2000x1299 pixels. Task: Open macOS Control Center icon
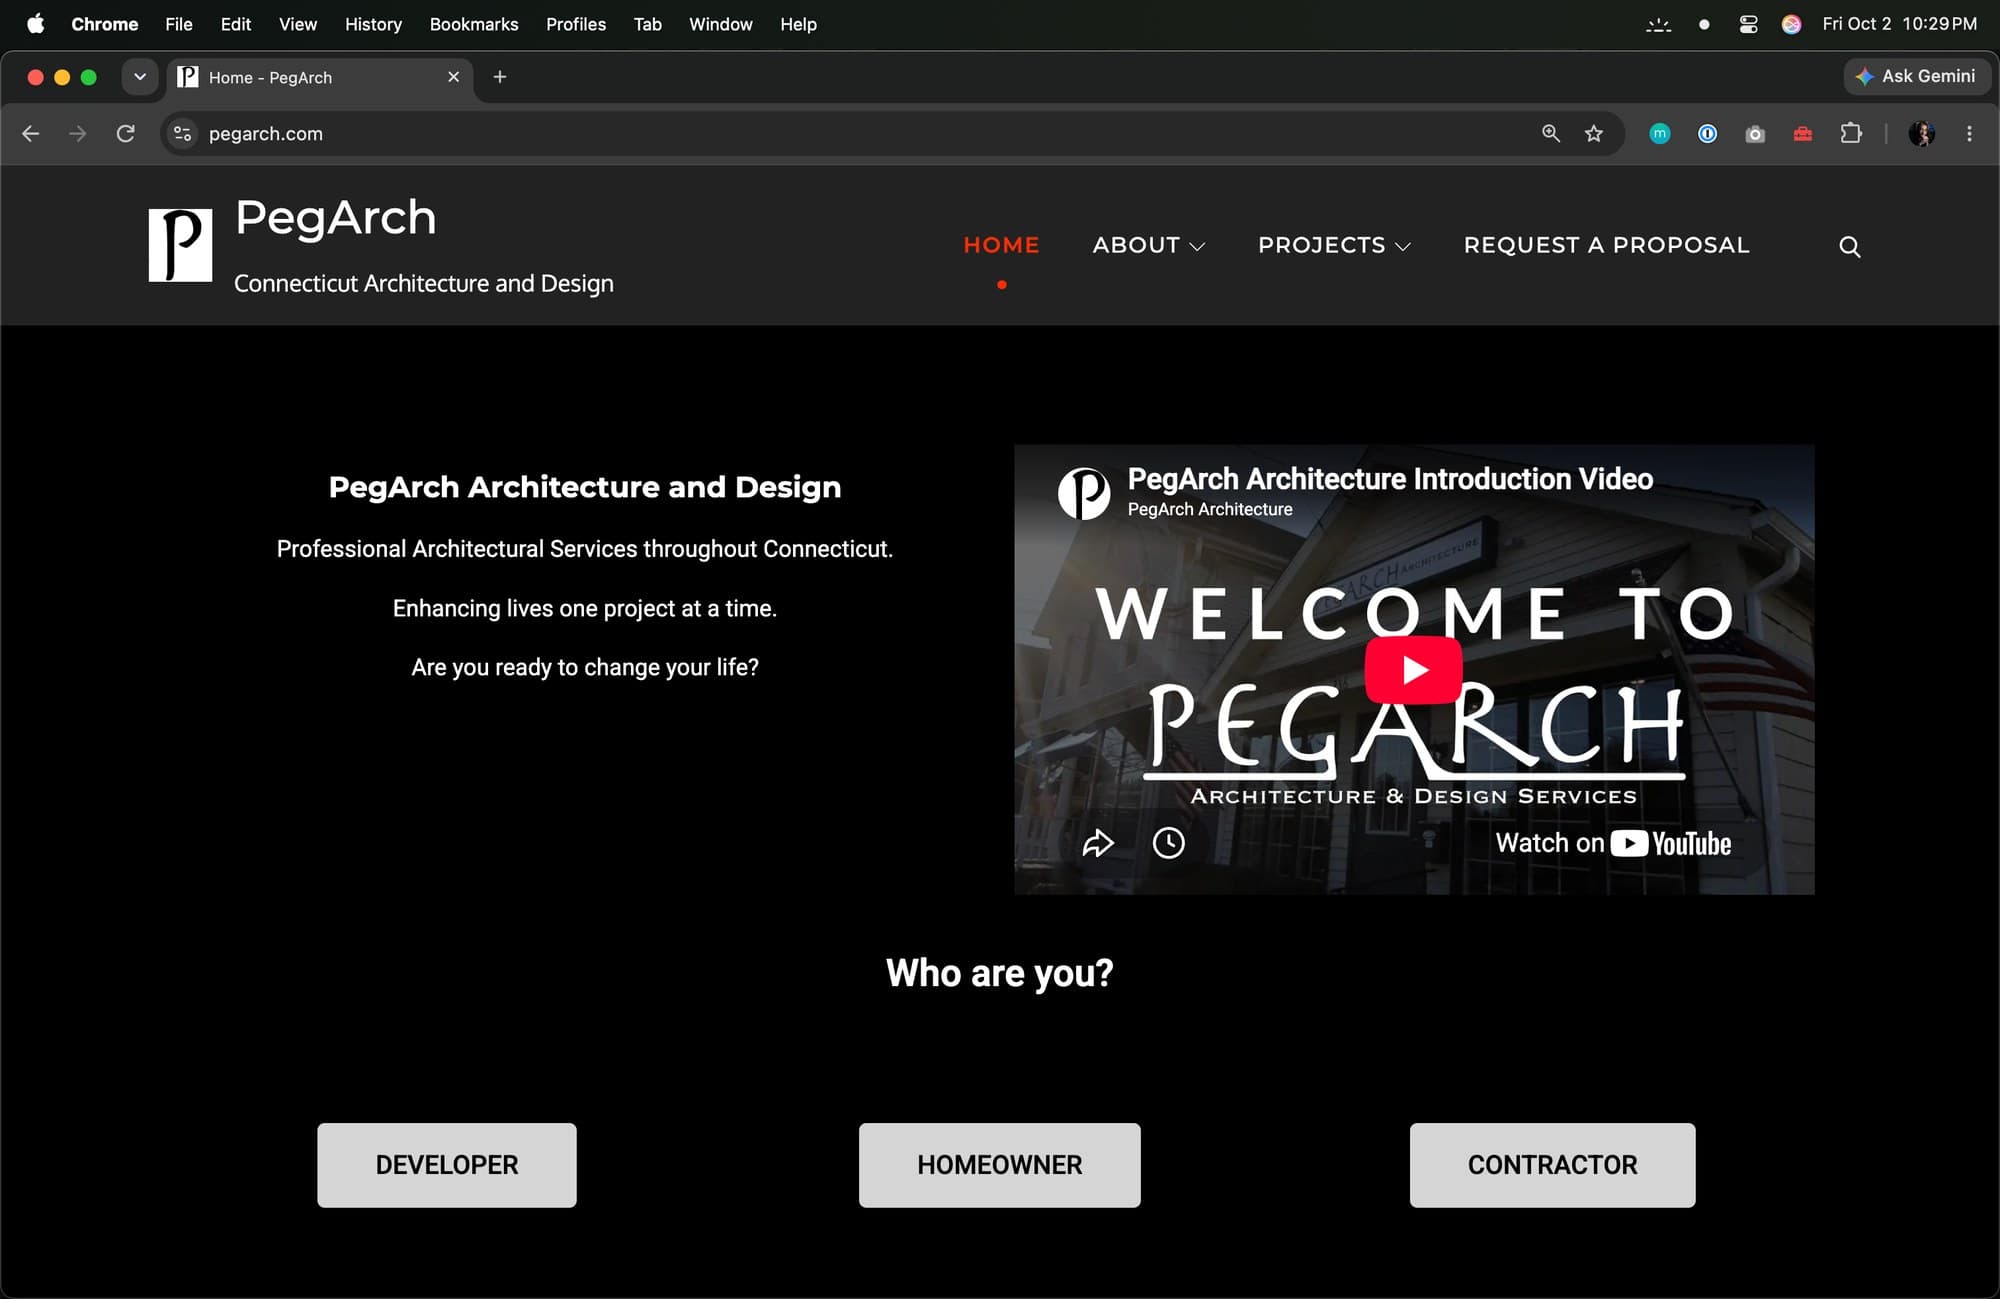(x=1748, y=24)
